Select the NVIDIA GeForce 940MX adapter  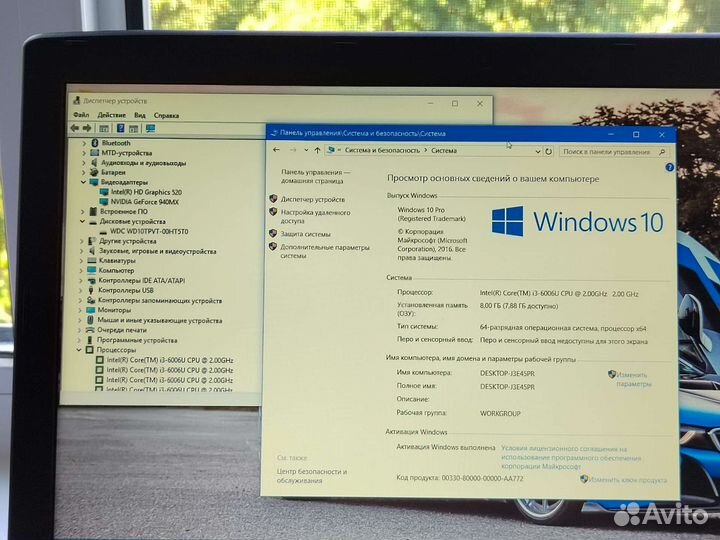coord(145,201)
